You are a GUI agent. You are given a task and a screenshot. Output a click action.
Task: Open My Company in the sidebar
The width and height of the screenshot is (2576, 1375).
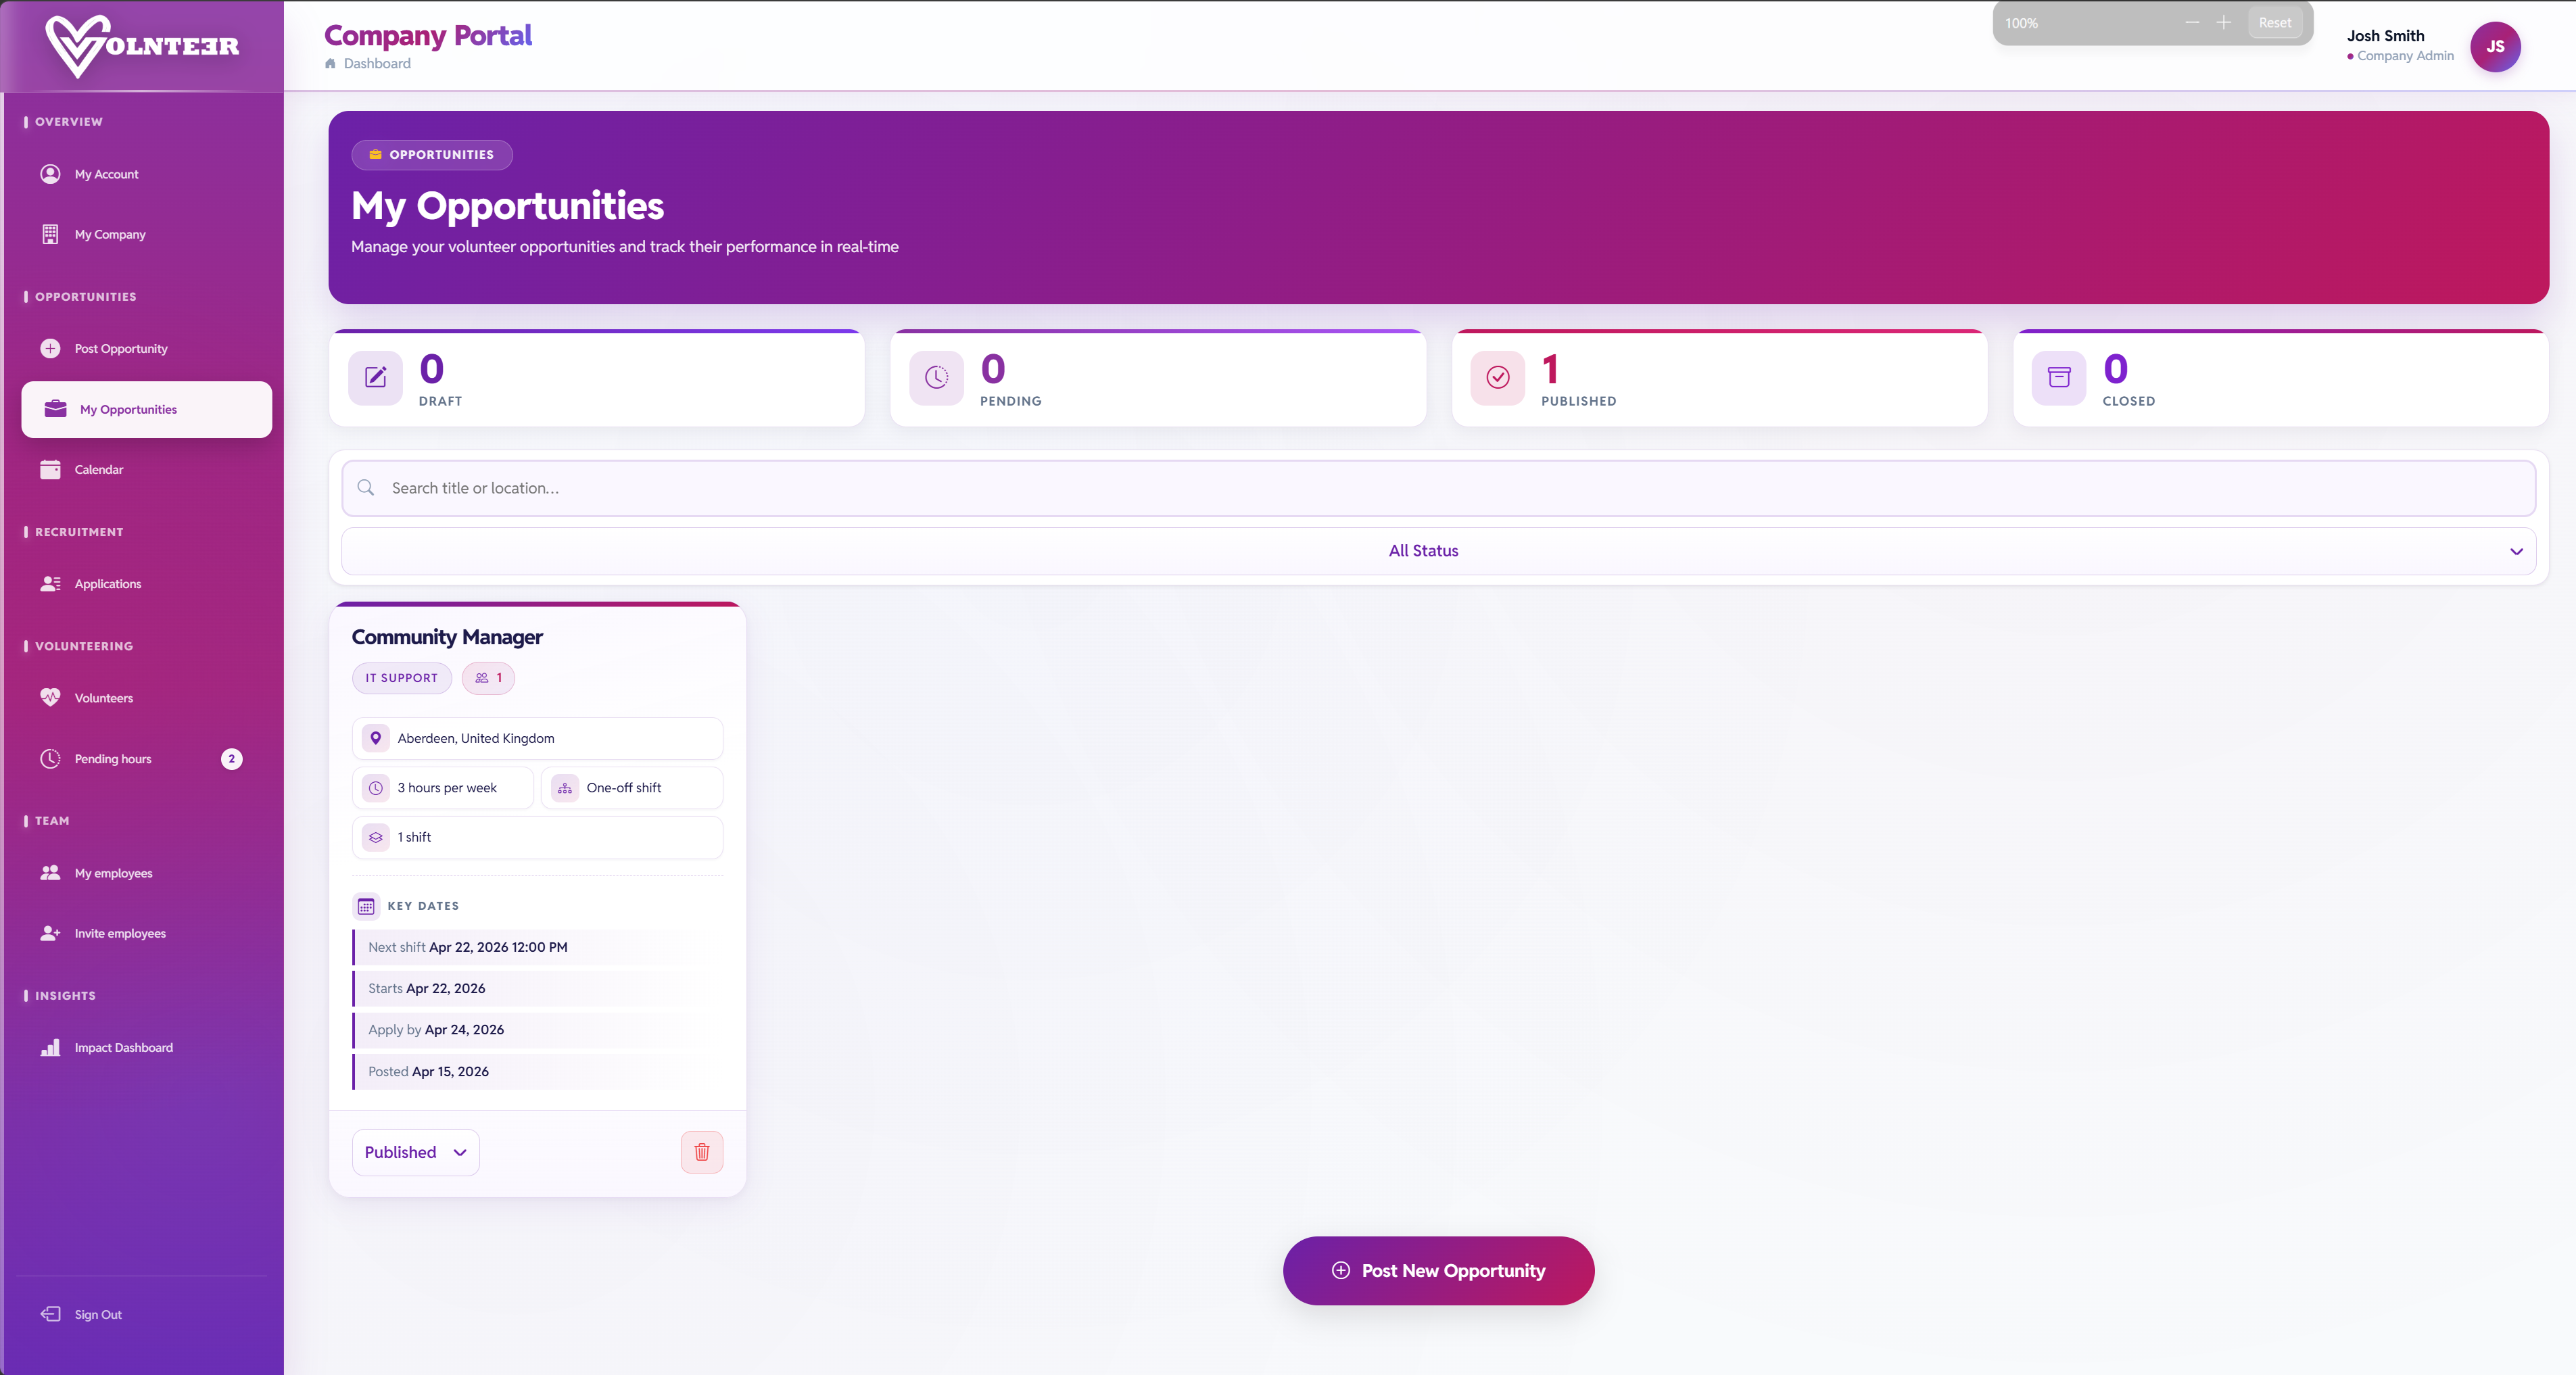click(146, 234)
